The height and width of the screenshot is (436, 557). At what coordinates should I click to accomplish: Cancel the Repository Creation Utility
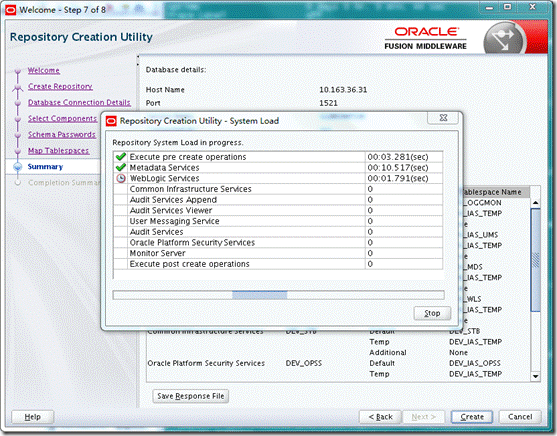520,417
